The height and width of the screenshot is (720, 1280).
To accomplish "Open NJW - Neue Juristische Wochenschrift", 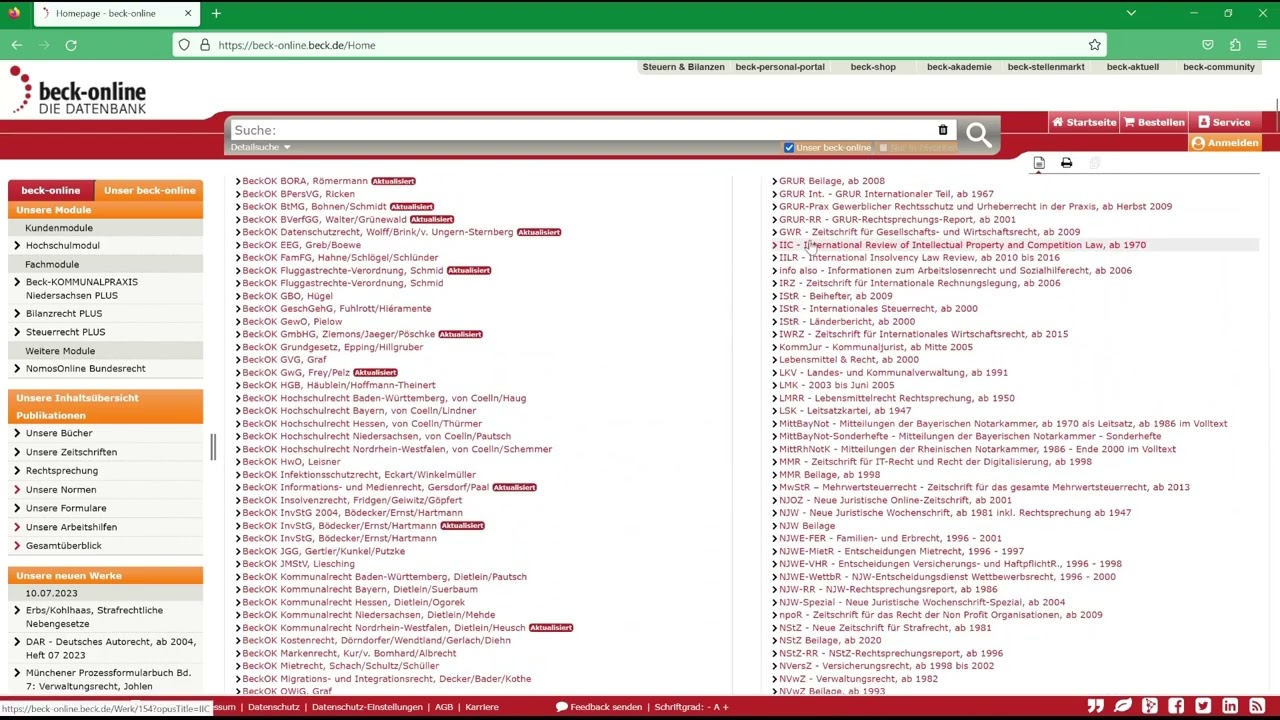I will tap(955, 513).
